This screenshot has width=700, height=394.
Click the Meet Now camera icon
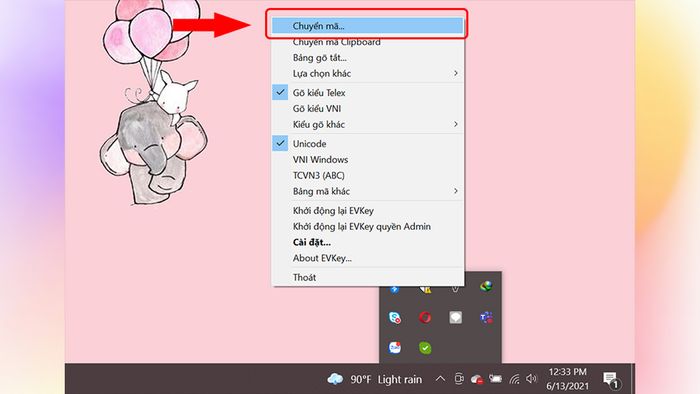pyautogui.click(x=459, y=379)
